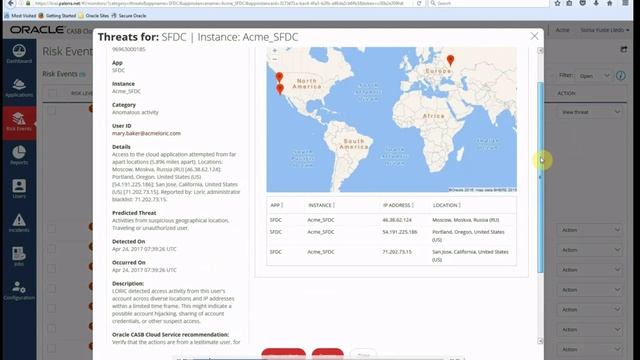This screenshot has height=360, width=640.
Task: Tick the checkbox in the View threat row
Action: click(x=51, y=110)
